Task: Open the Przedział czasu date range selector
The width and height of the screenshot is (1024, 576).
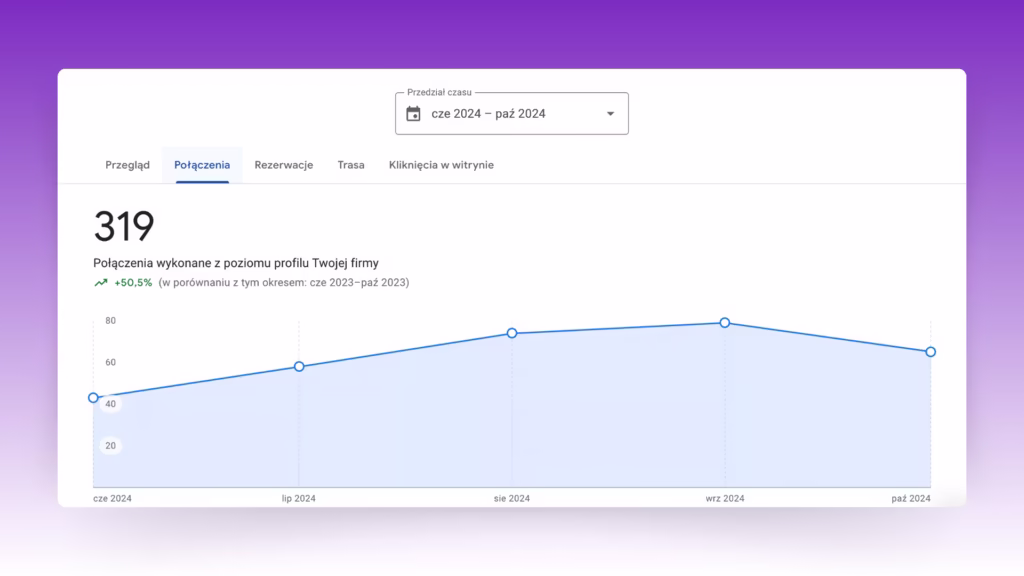Action: 512,114
